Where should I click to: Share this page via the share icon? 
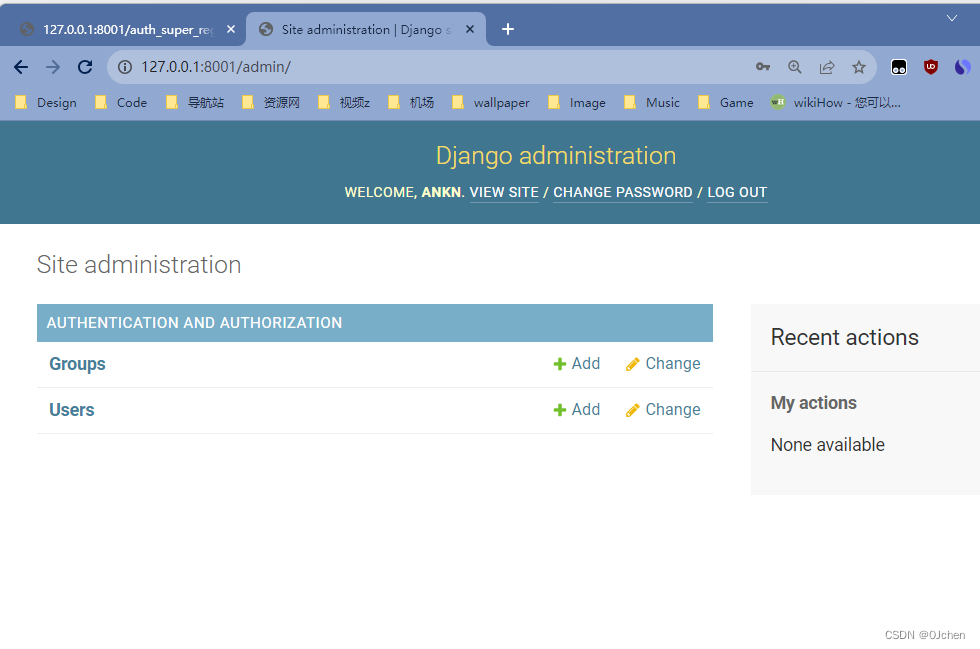tap(827, 67)
